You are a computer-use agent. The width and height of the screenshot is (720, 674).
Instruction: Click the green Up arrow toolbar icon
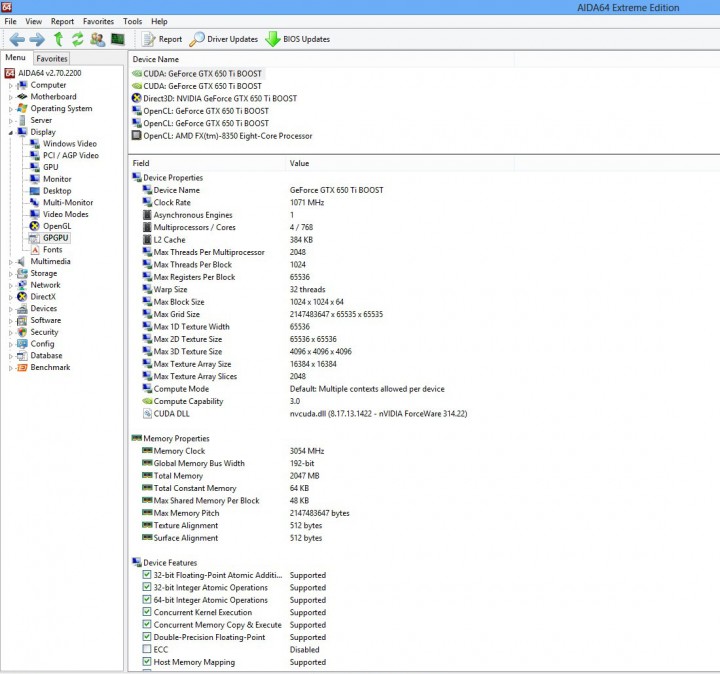(x=58, y=39)
